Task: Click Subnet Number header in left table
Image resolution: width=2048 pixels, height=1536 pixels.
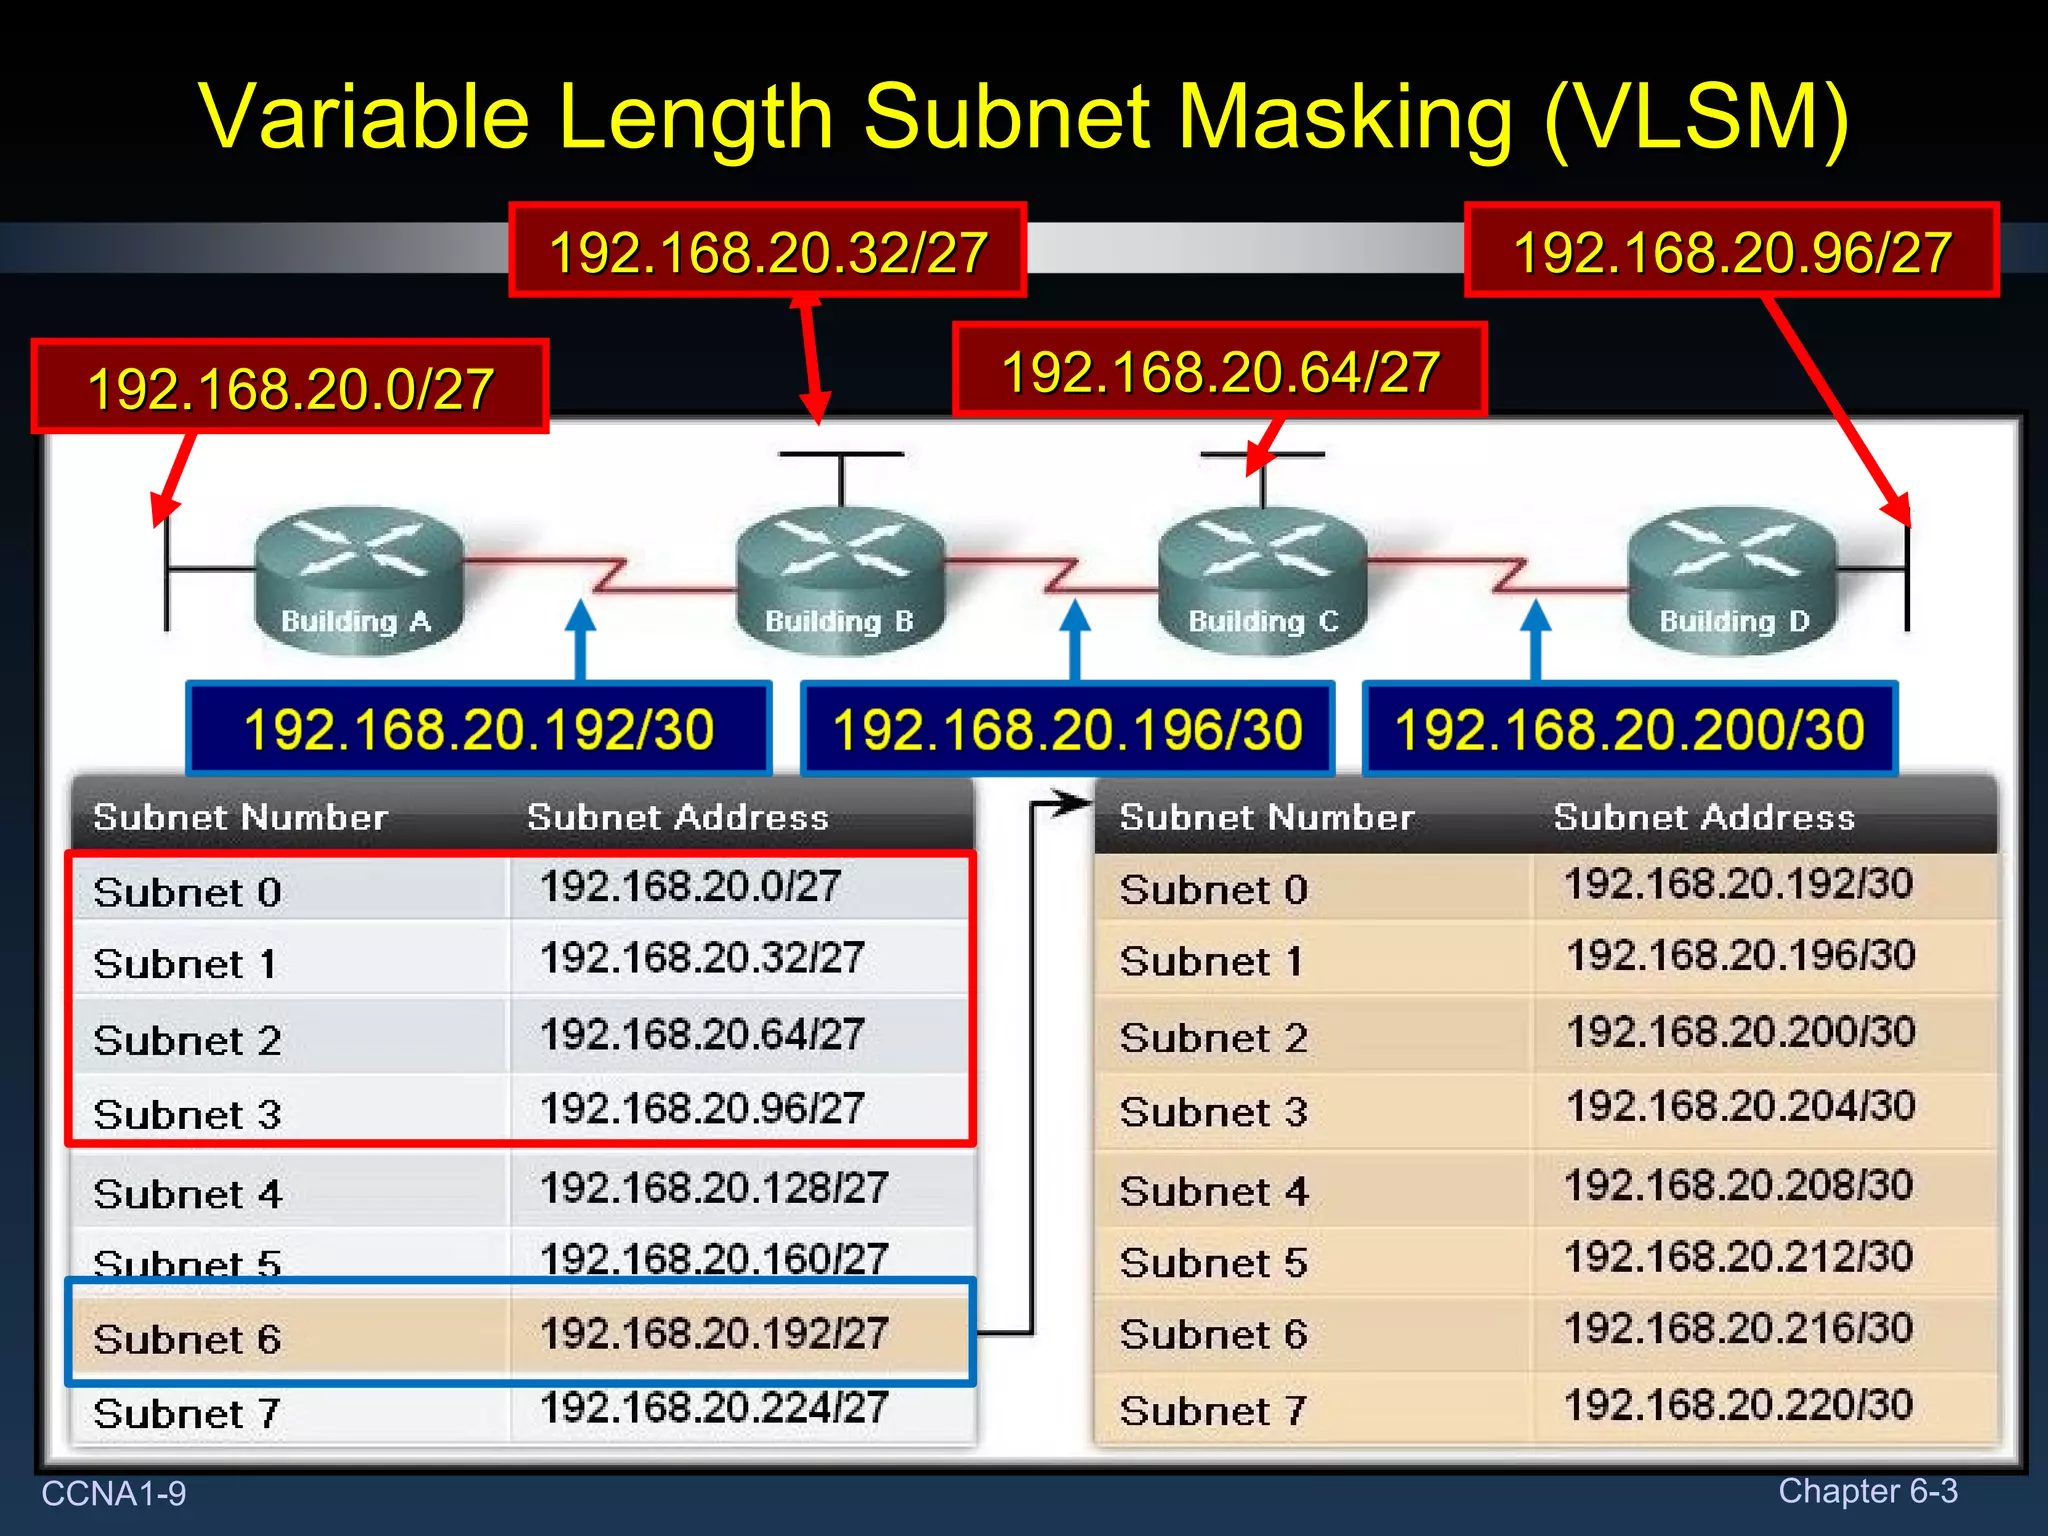Action: (x=240, y=817)
